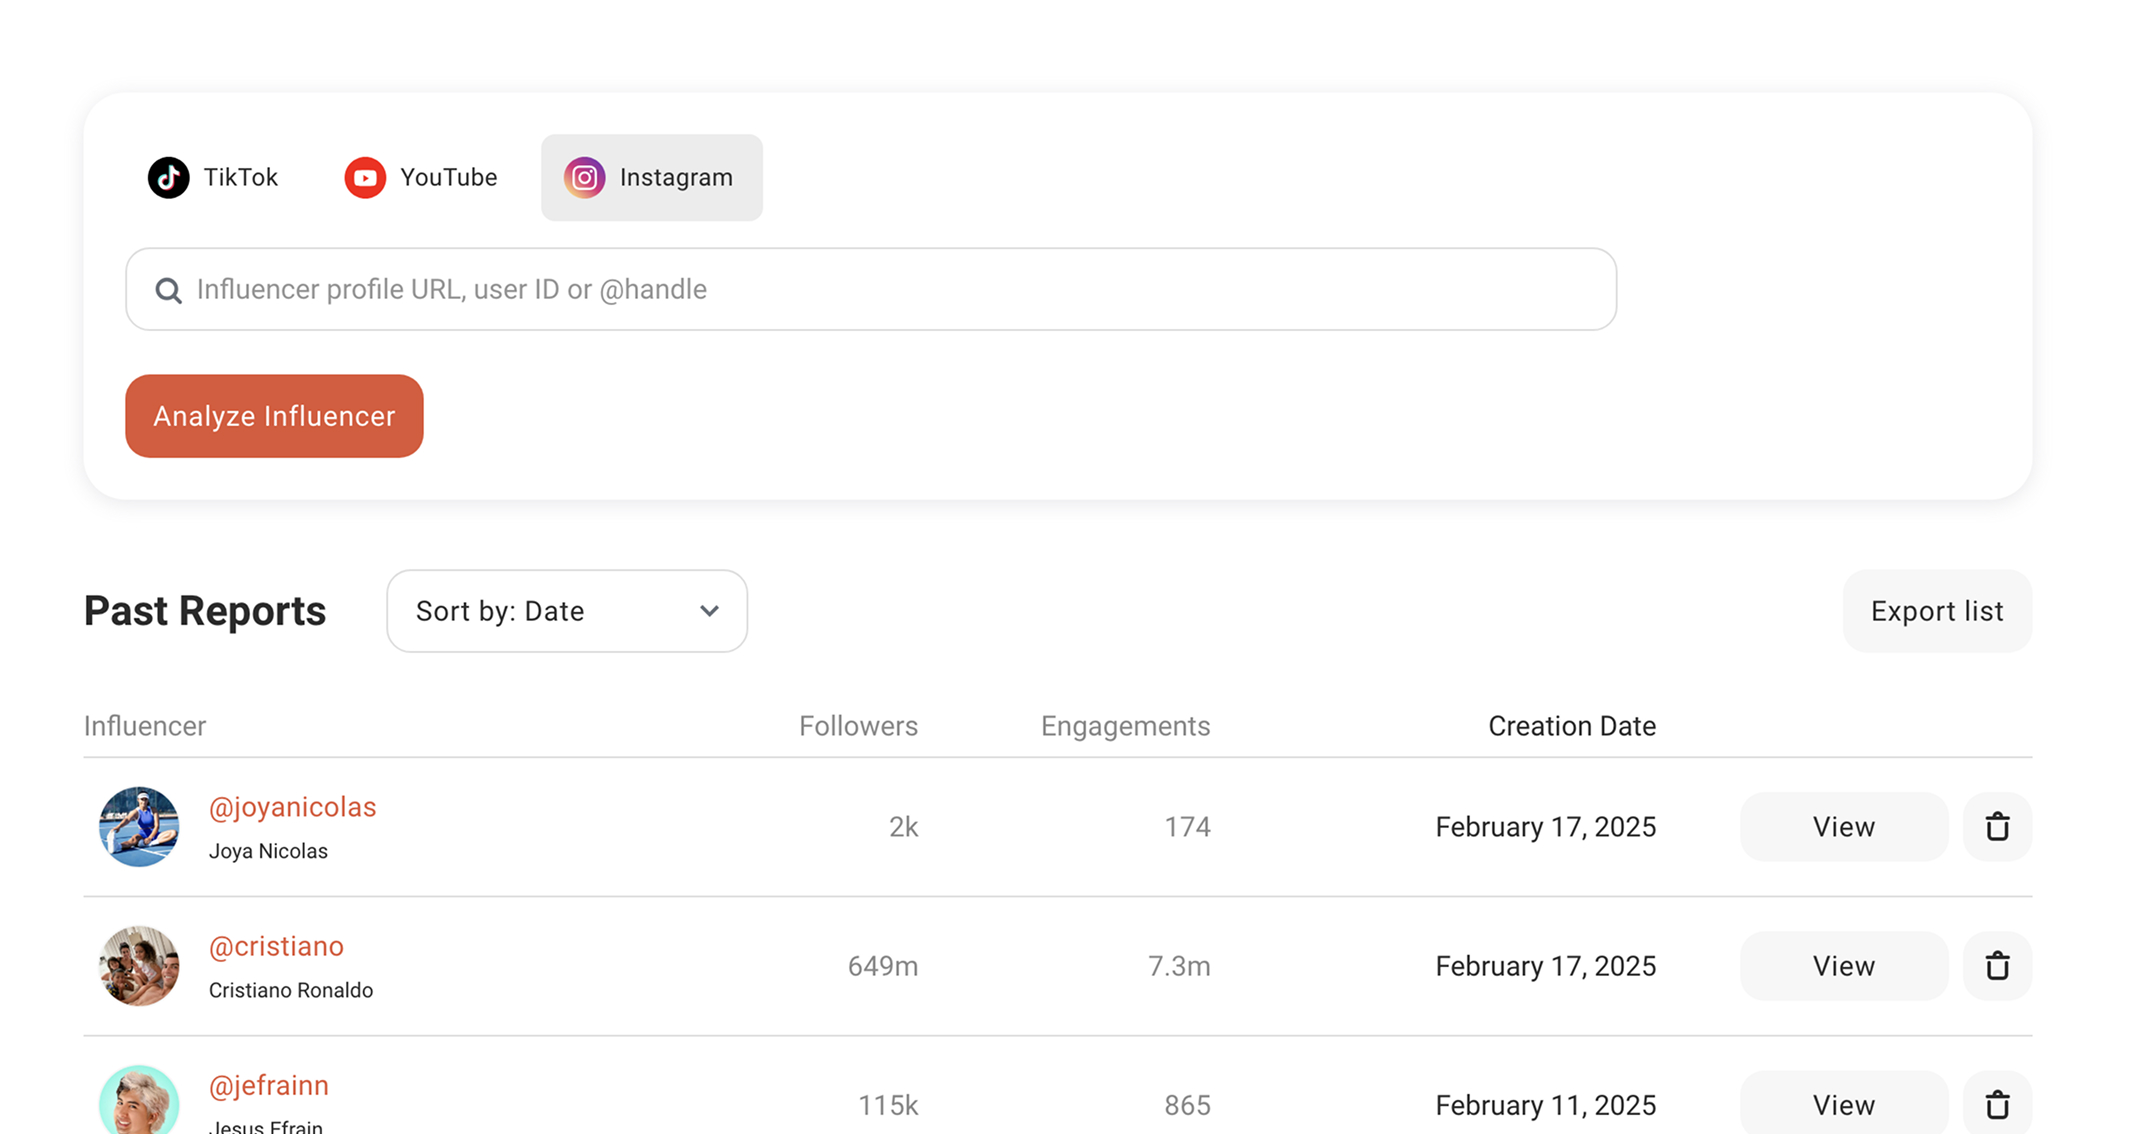This screenshot has height=1134, width=2144.
Task: Delete the @jefrainn report with trash icon
Action: (1997, 1104)
